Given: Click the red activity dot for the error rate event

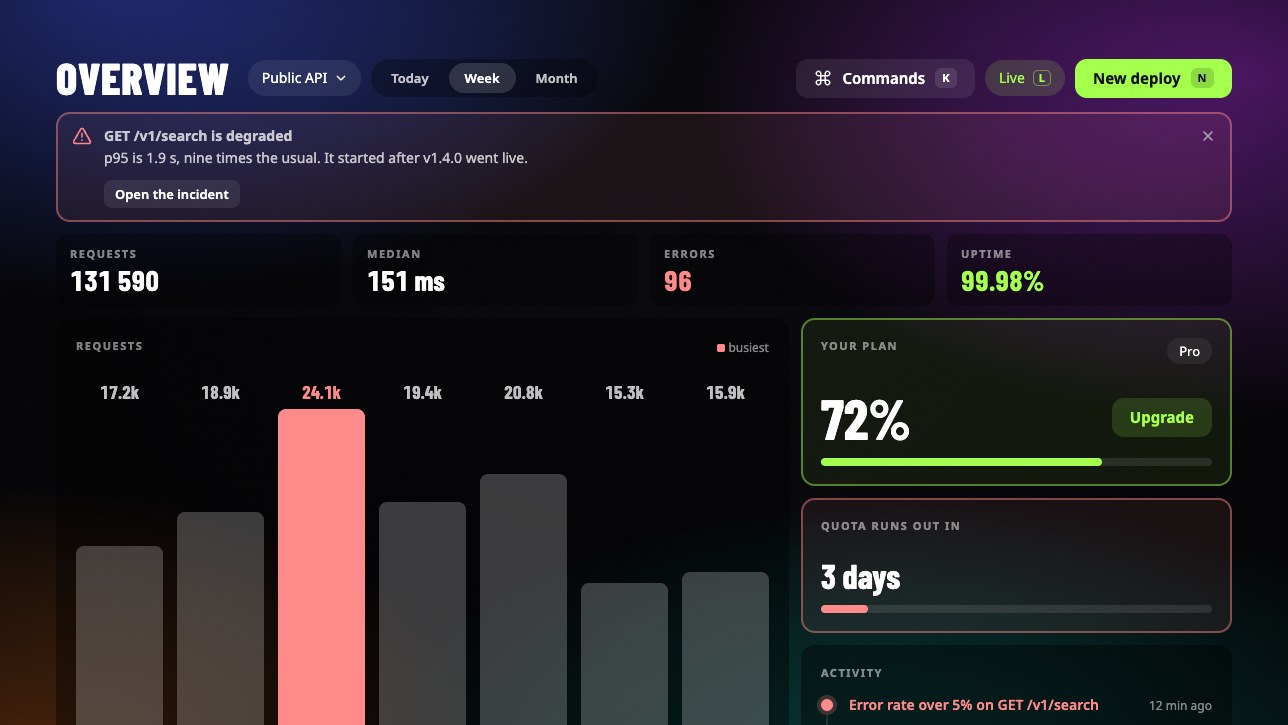Looking at the screenshot, I should point(827,705).
